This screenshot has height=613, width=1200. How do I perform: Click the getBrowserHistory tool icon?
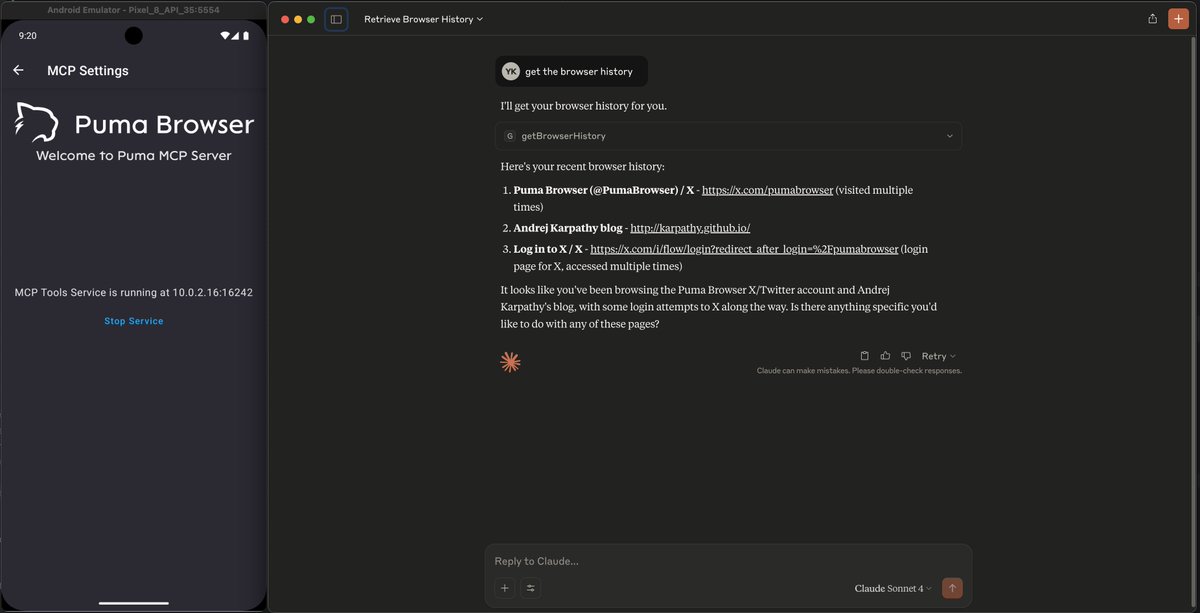point(510,136)
